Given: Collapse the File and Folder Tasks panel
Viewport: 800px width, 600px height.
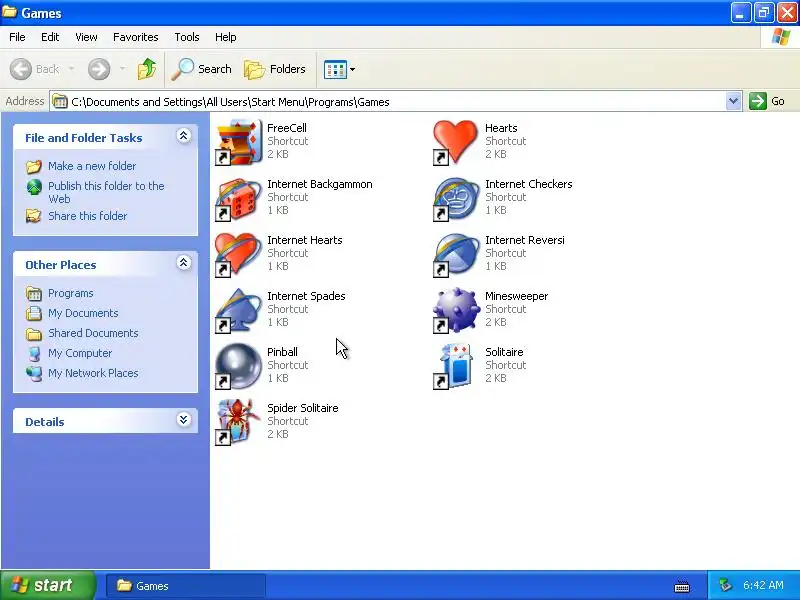Looking at the screenshot, I should tap(184, 136).
